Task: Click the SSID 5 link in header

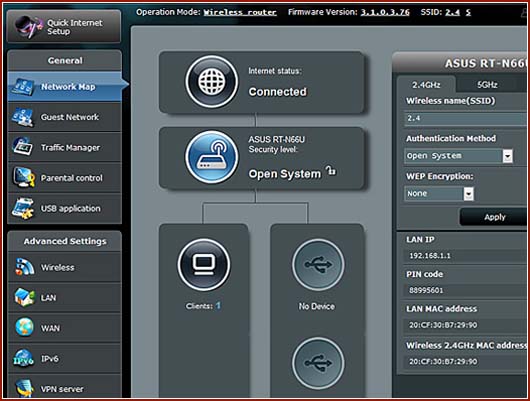Action: [468, 13]
